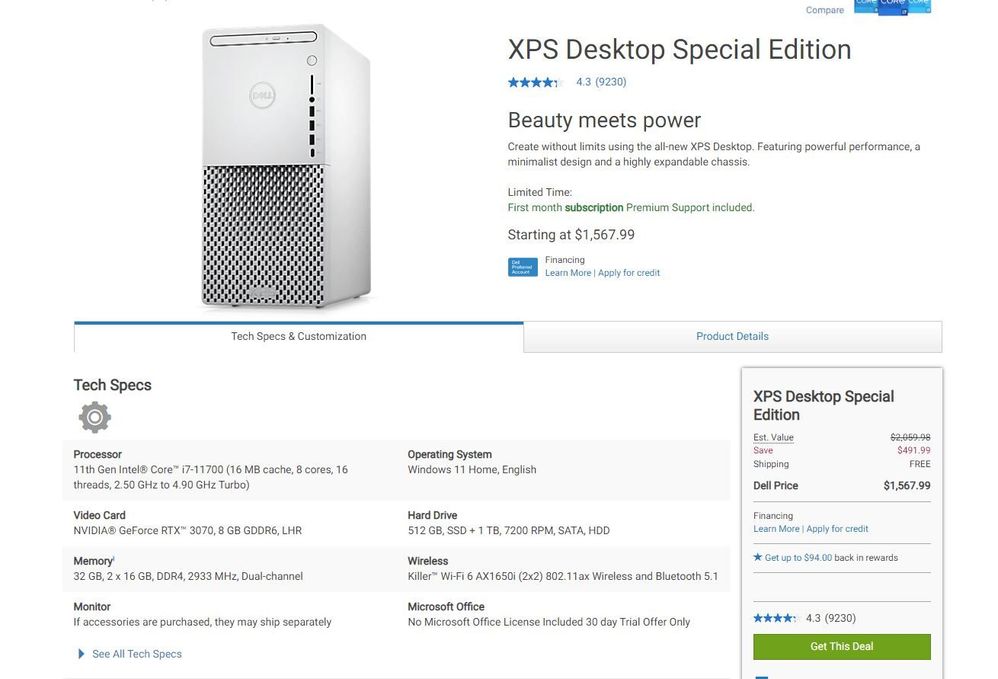
Task: Click Learn More in the price card
Action: (776, 529)
